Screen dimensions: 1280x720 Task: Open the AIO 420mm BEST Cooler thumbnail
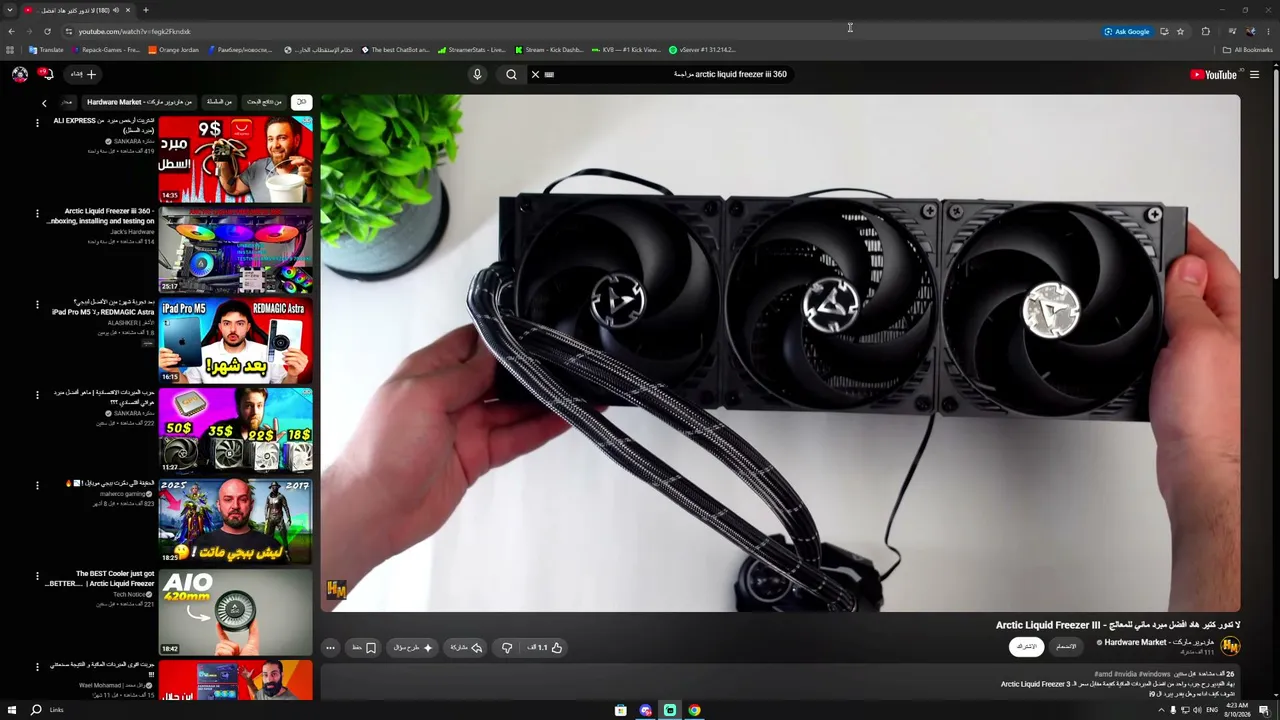click(x=235, y=613)
